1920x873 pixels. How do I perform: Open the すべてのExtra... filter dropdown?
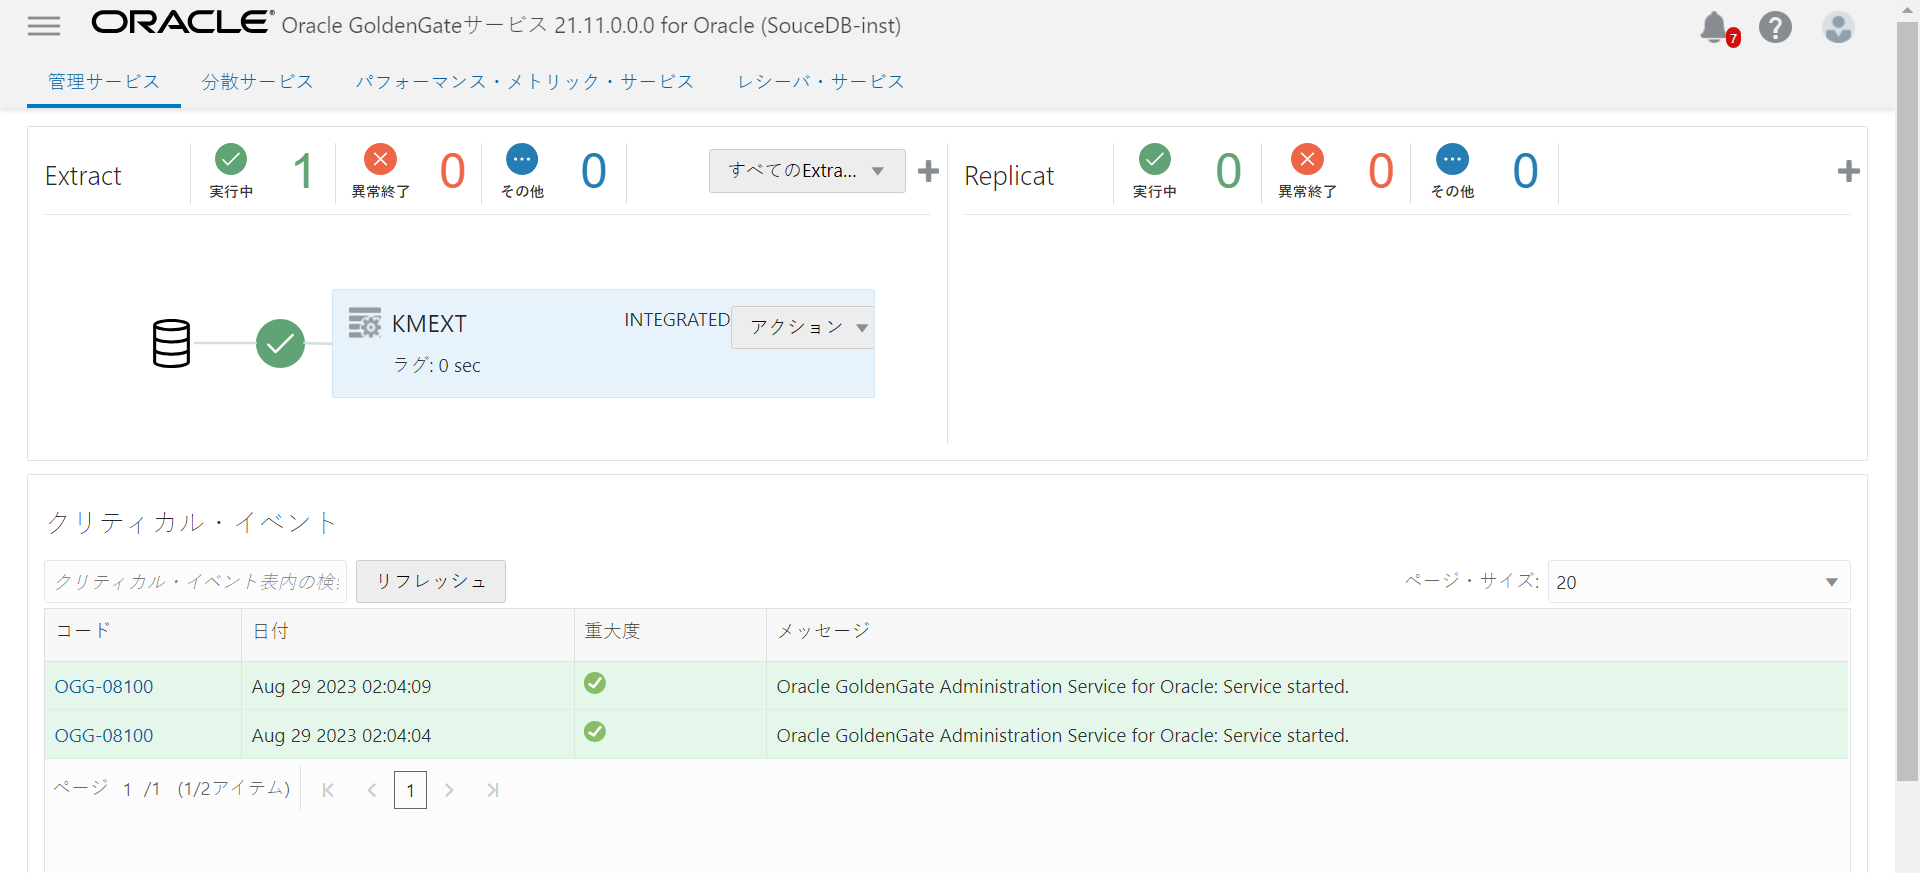(x=807, y=171)
